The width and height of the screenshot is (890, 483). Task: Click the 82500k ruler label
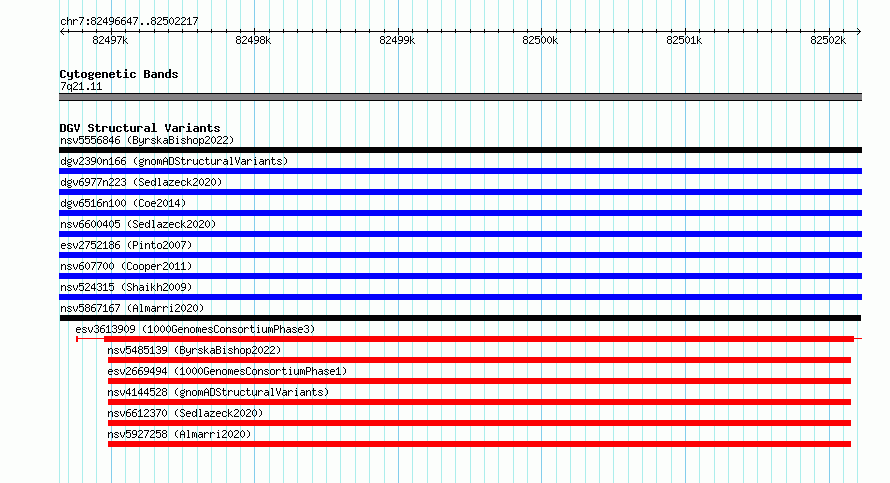(540, 40)
